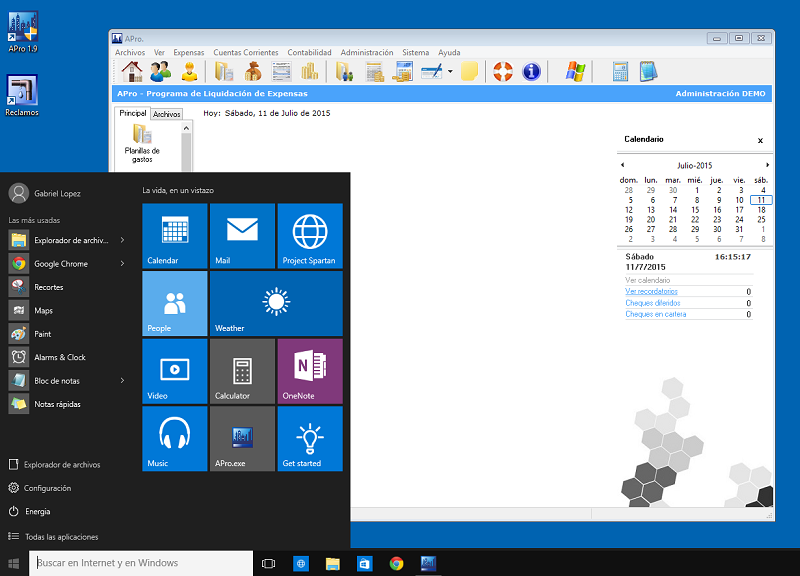Click Todas las aplicaciones in Start menu
The height and width of the screenshot is (576, 800).
[x=60, y=537]
